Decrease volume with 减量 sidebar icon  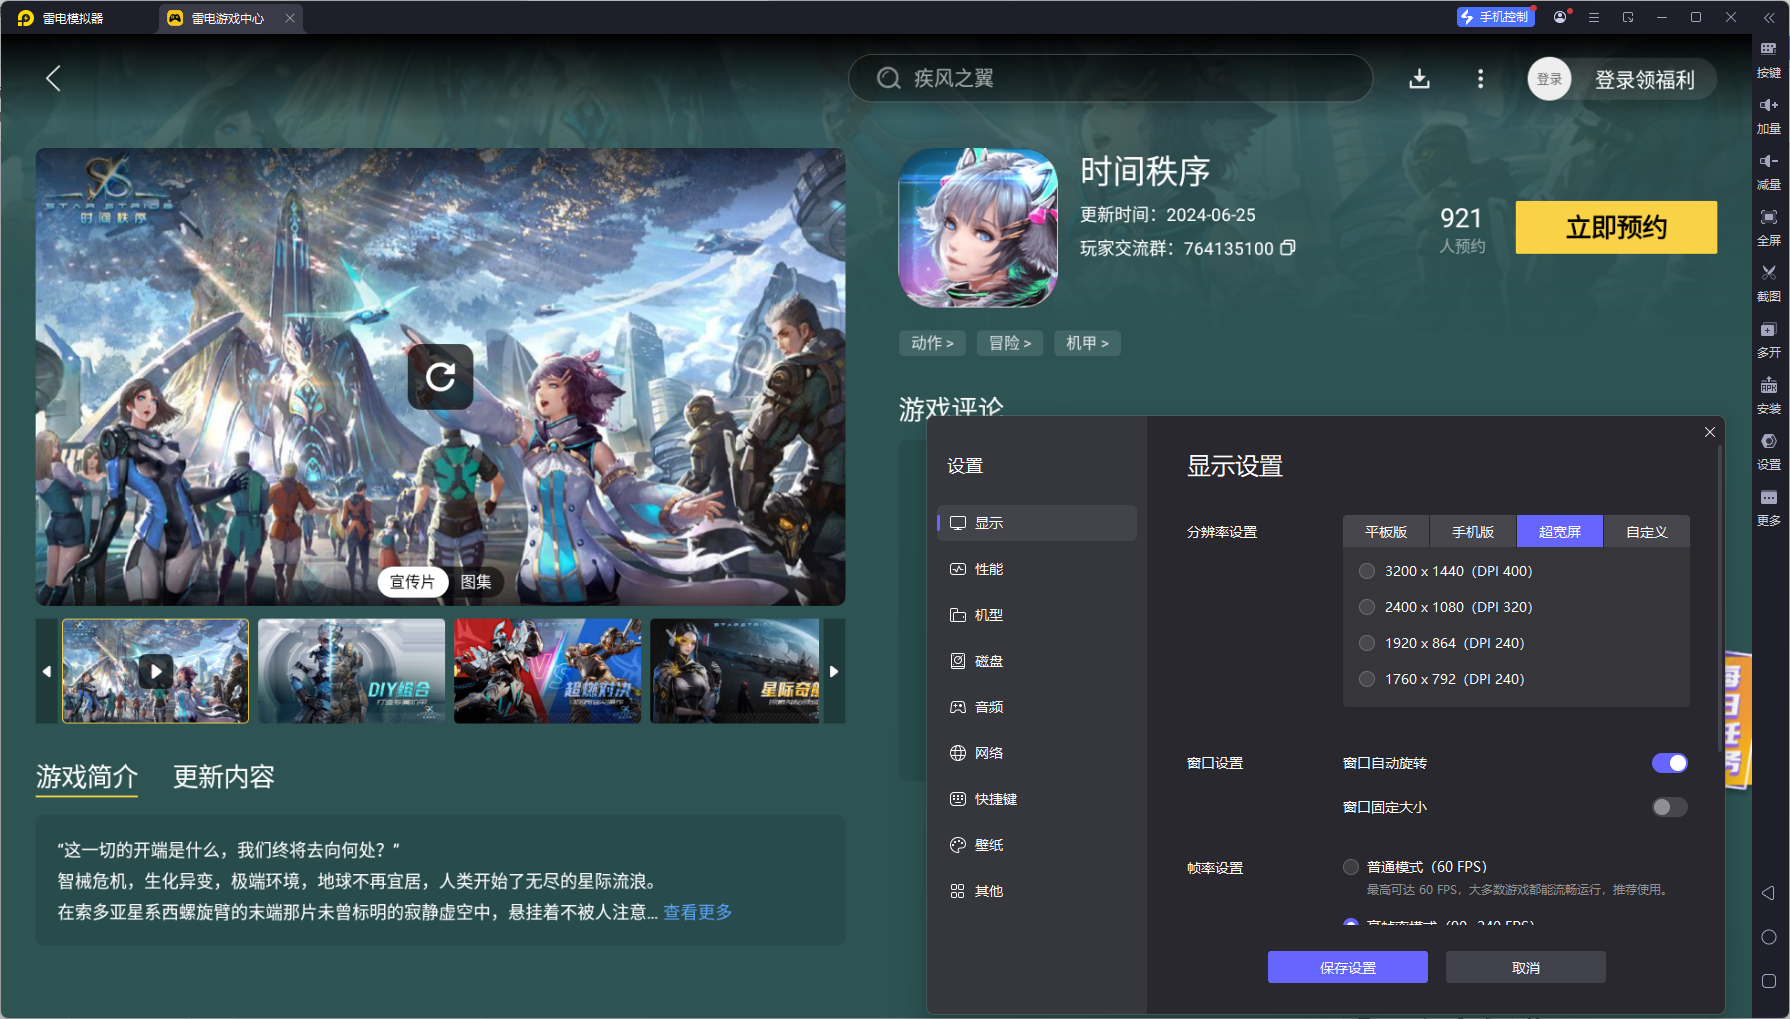click(1768, 171)
